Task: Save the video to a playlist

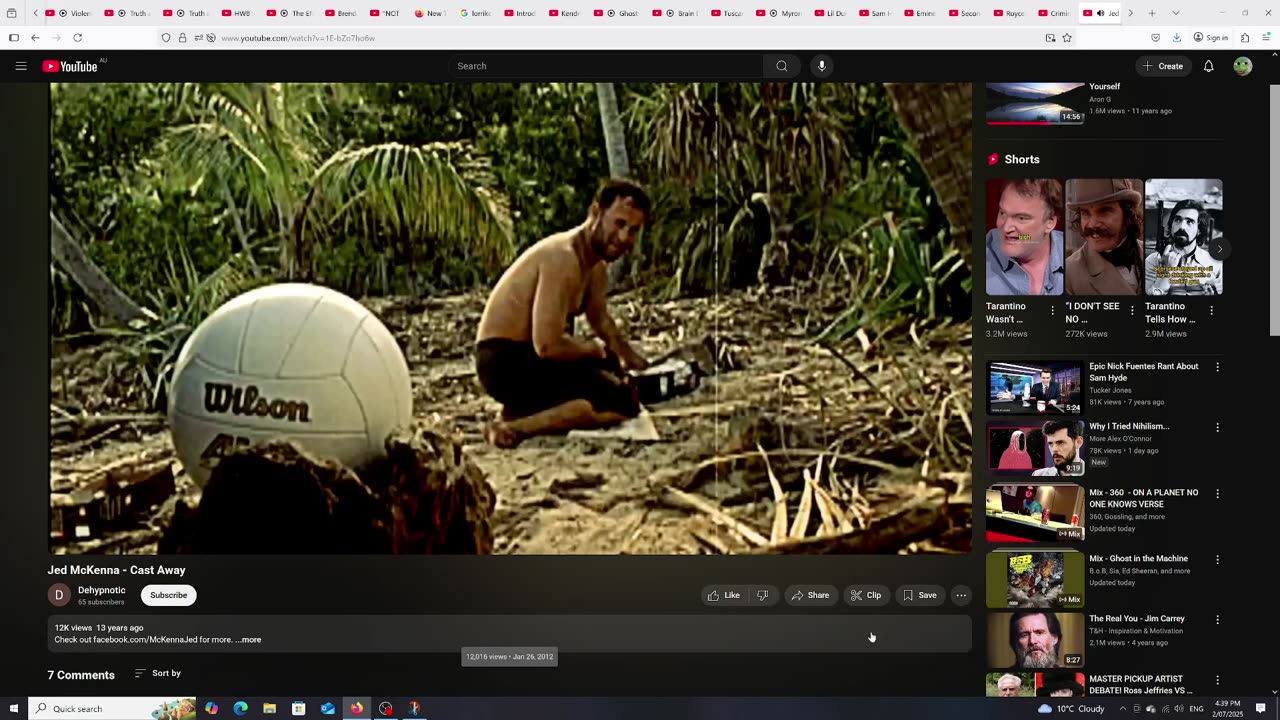Action: coord(919,595)
